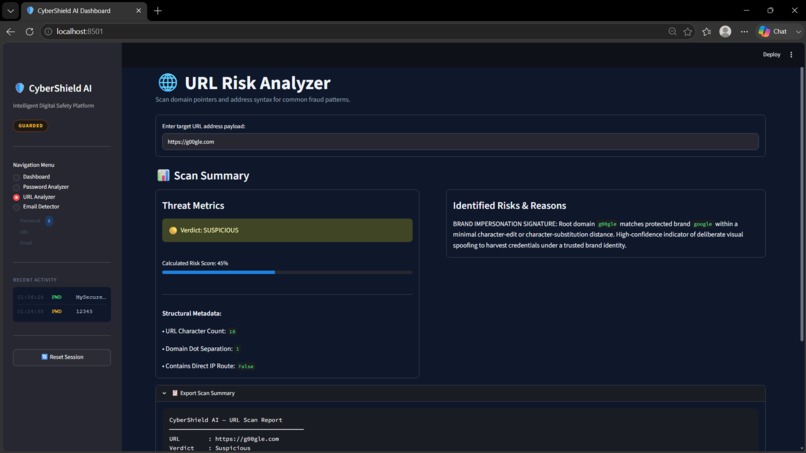Click the google protected brand code tag
The height and width of the screenshot is (453, 806).
[x=703, y=224]
